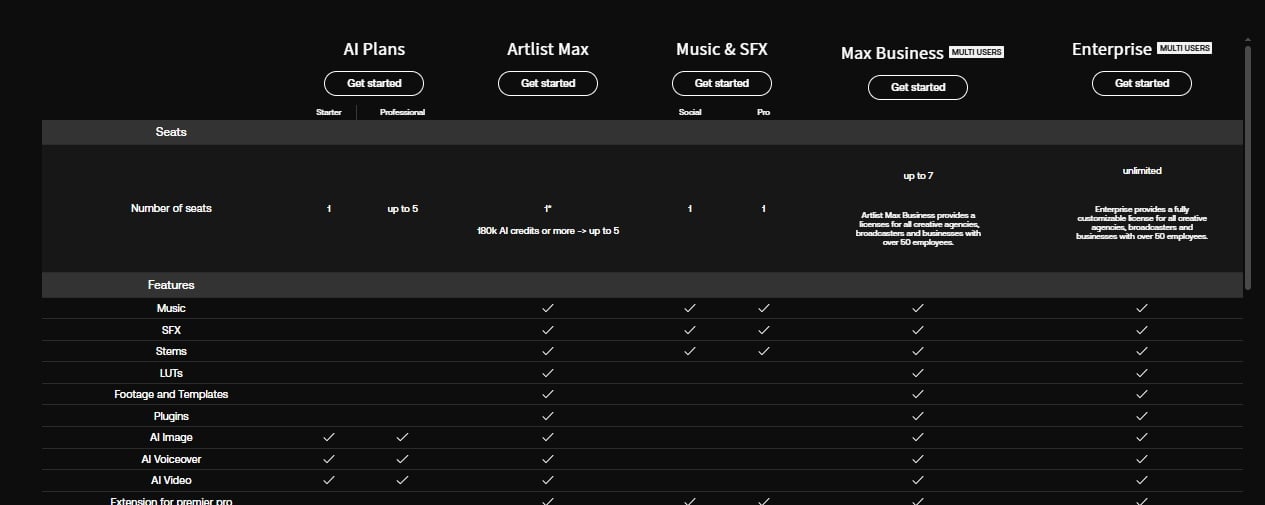Click the Plugins row label
The image size is (1265, 505).
pyautogui.click(x=171, y=416)
